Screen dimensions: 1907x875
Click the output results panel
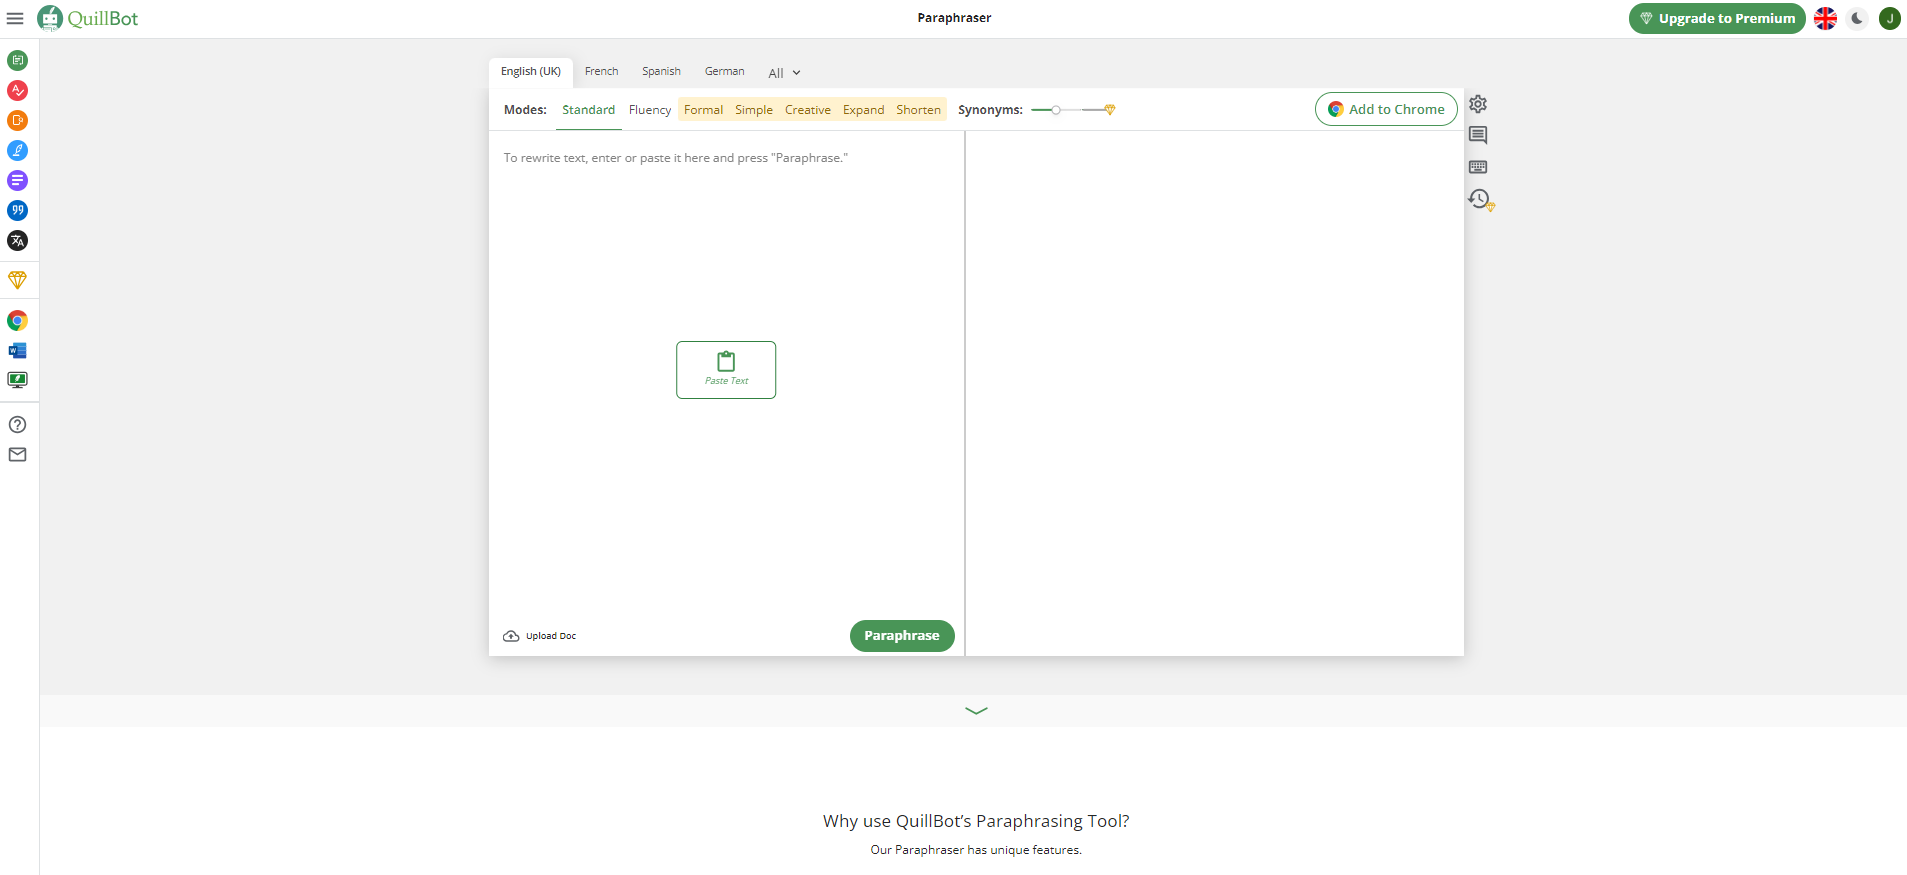point(1215,393)
